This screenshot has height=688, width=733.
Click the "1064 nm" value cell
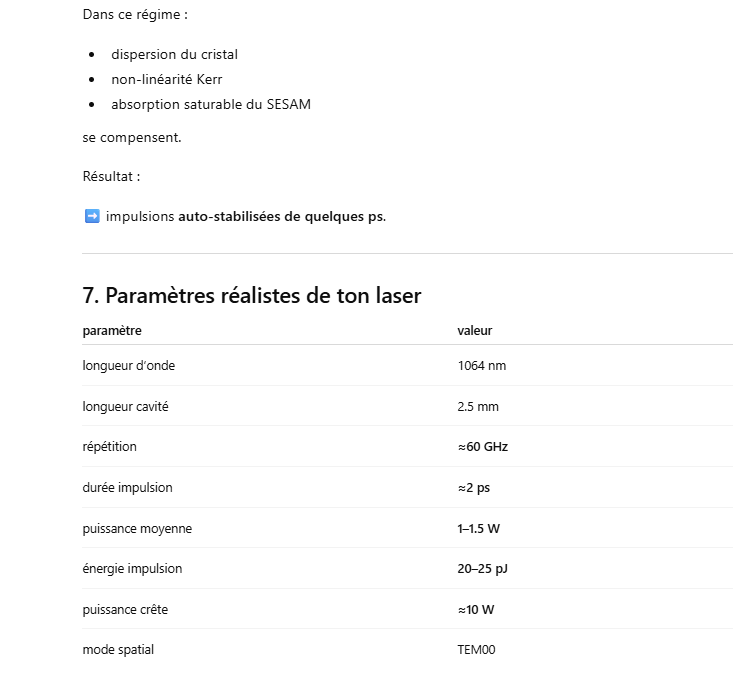point(482,366)
